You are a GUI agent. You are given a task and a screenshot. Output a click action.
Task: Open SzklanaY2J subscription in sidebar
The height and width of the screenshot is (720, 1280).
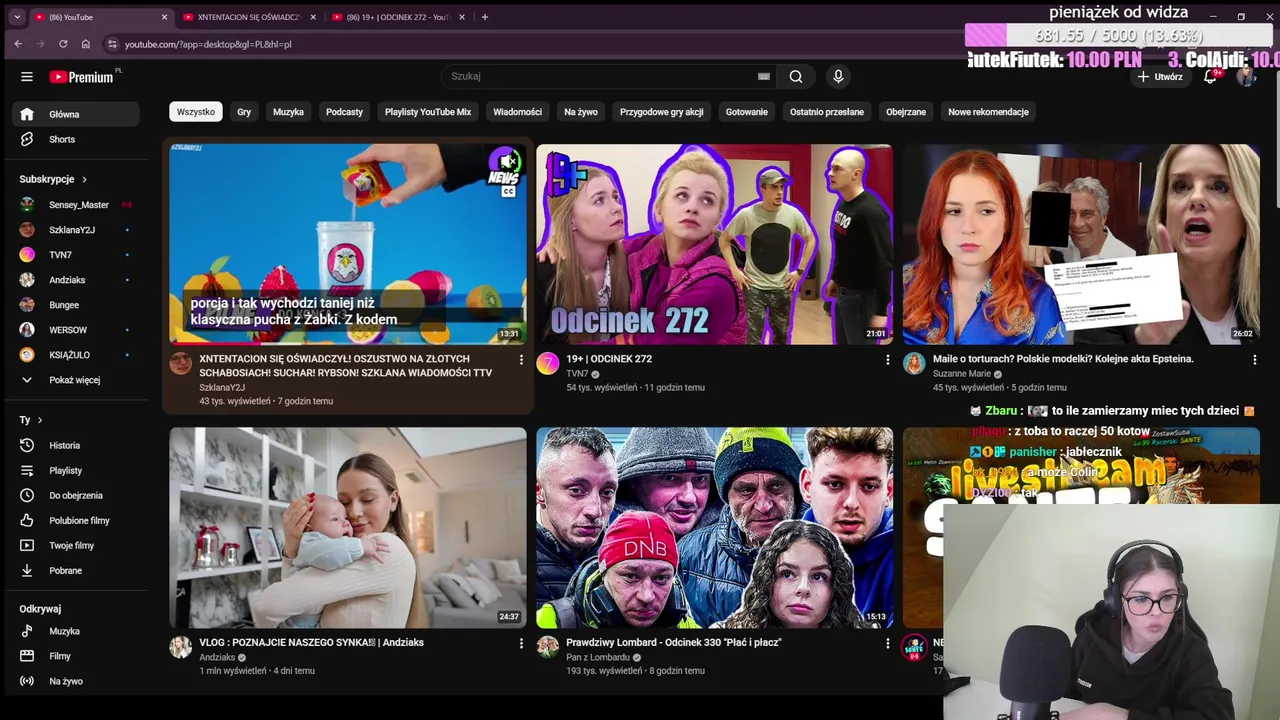(x=76, y=230)
